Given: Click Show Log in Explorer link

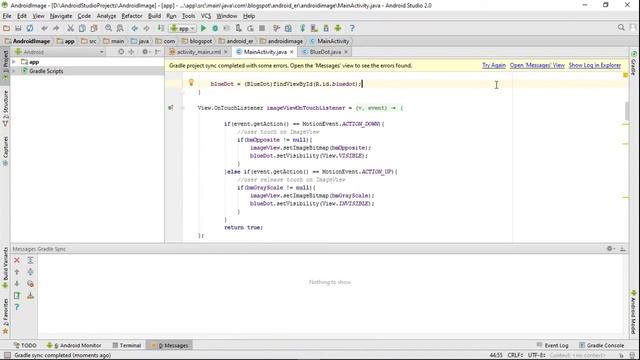Looking at the screenshot, I should (595, 65).
